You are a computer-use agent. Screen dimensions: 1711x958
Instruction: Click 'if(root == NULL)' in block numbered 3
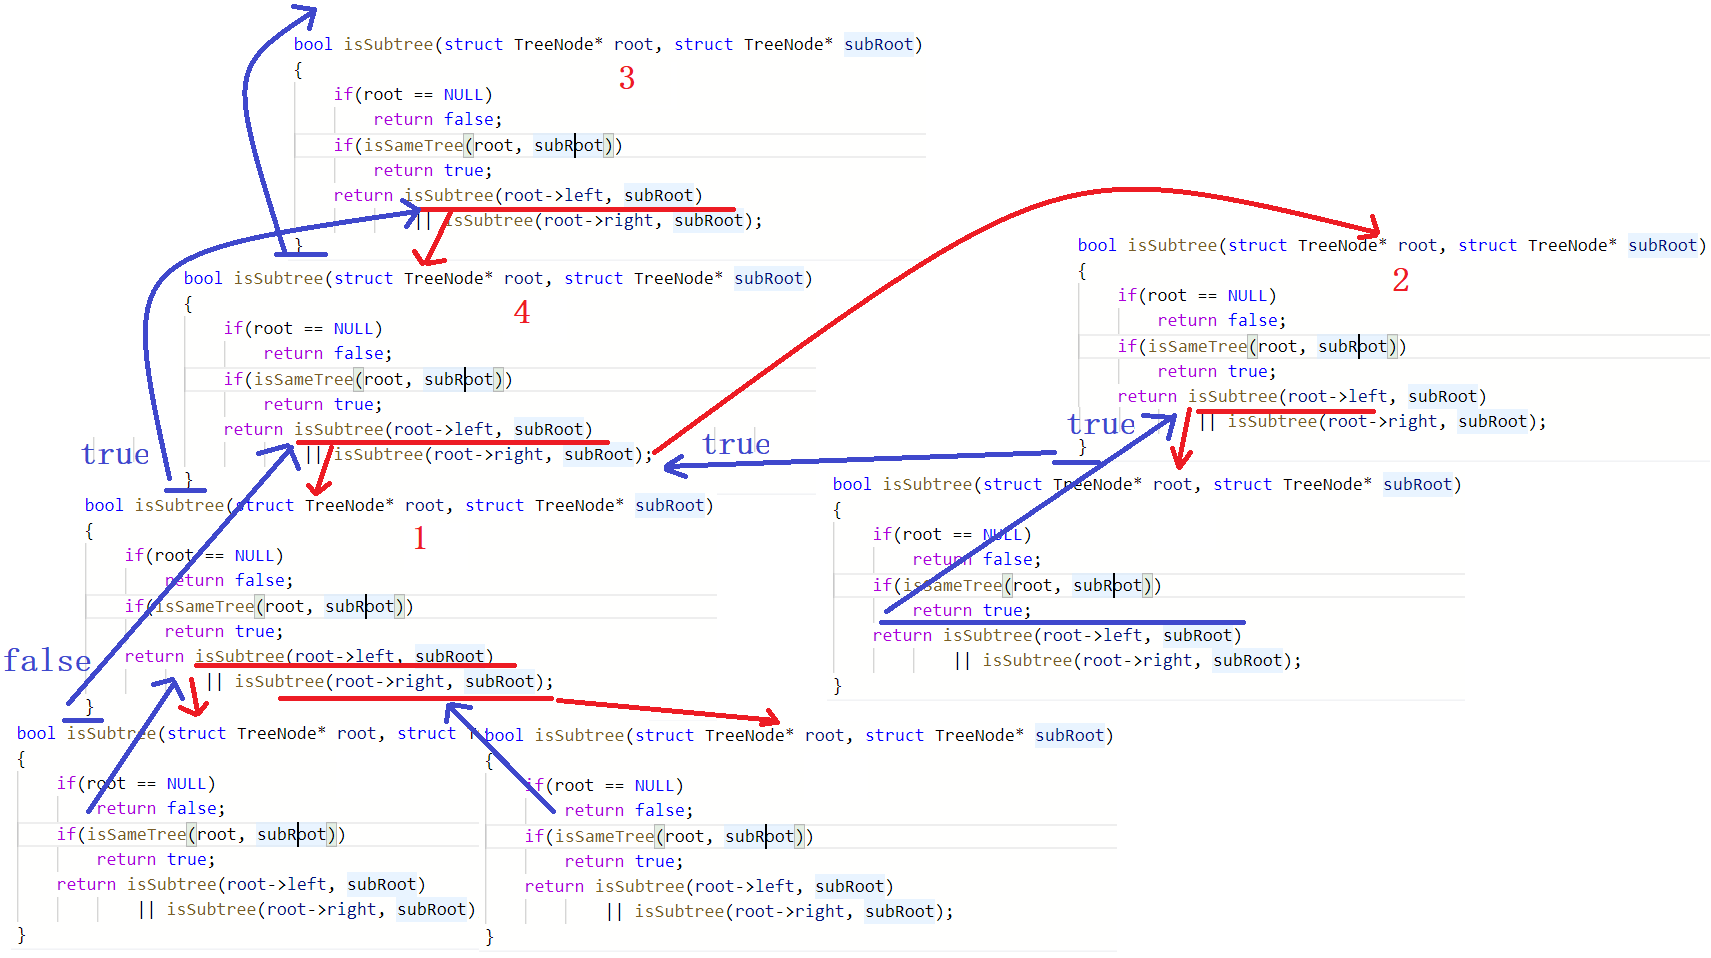[x=413, y=94]
